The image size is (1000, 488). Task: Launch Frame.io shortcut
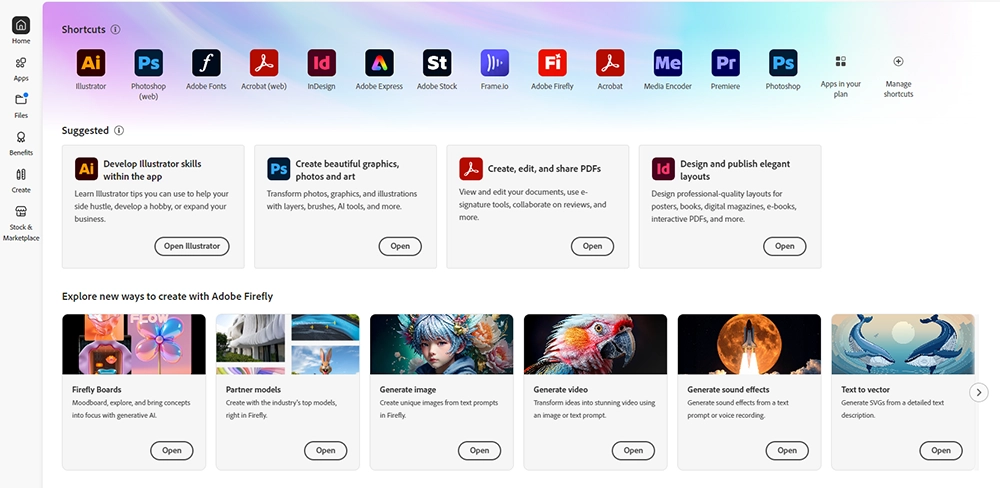click(x=494, y=63)
